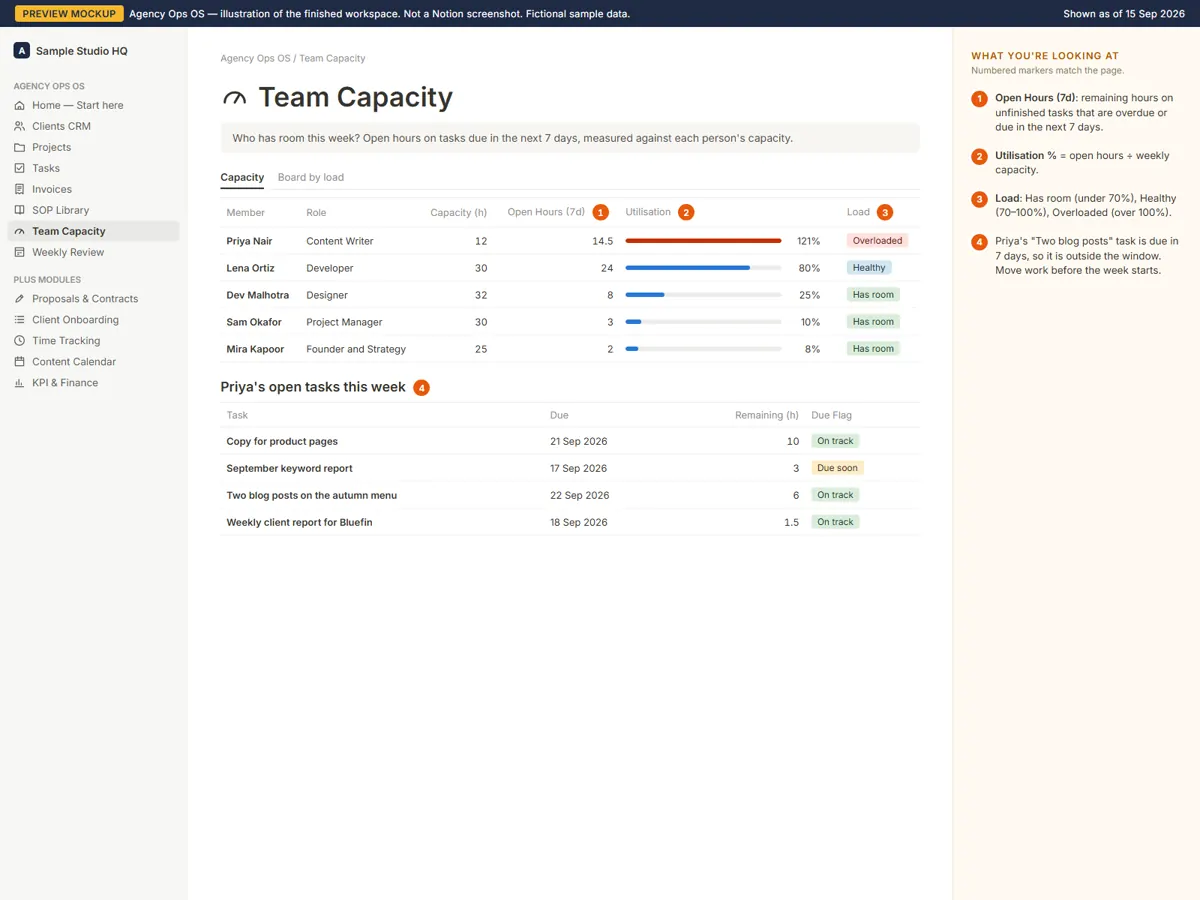Click the Remaining (h) column header
The width and height of the screenshot is (1200, 900).
[767, 415]
